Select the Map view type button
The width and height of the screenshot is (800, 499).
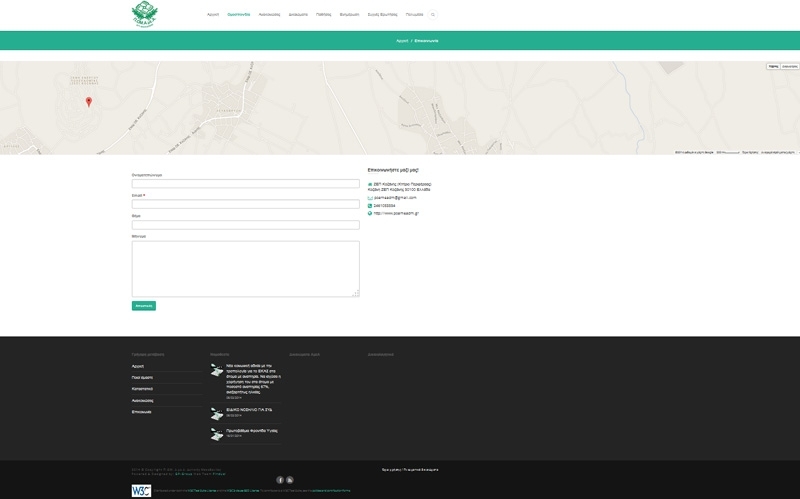[x=773, y=66]
